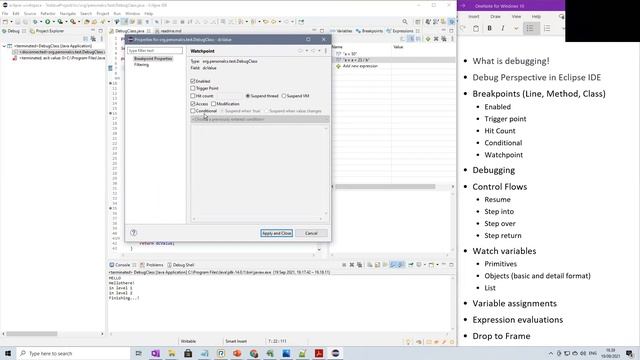This screenshot has width=640, height=360.
Task: Select Filtering in the dialog tree
Action: click(142, 64)
